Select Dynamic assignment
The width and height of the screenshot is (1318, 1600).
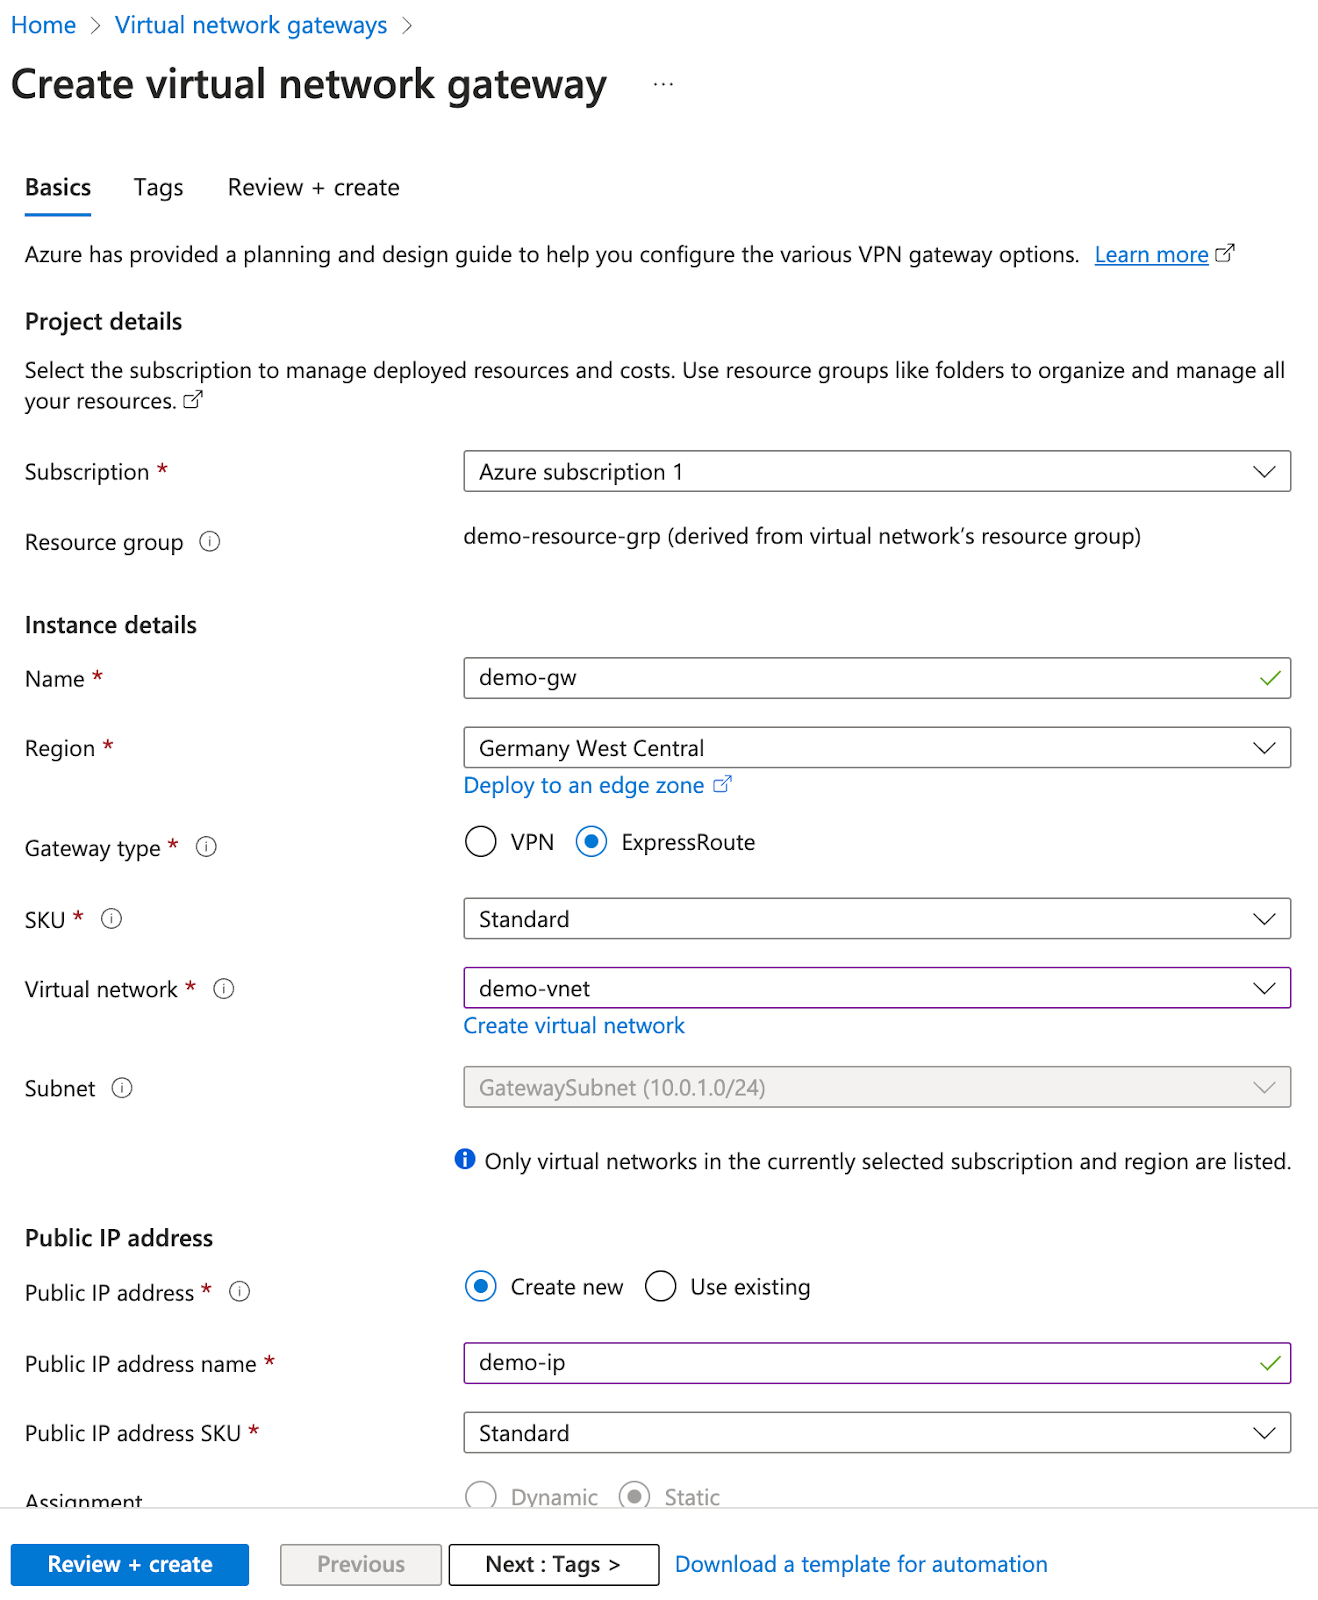(481, 1496)
